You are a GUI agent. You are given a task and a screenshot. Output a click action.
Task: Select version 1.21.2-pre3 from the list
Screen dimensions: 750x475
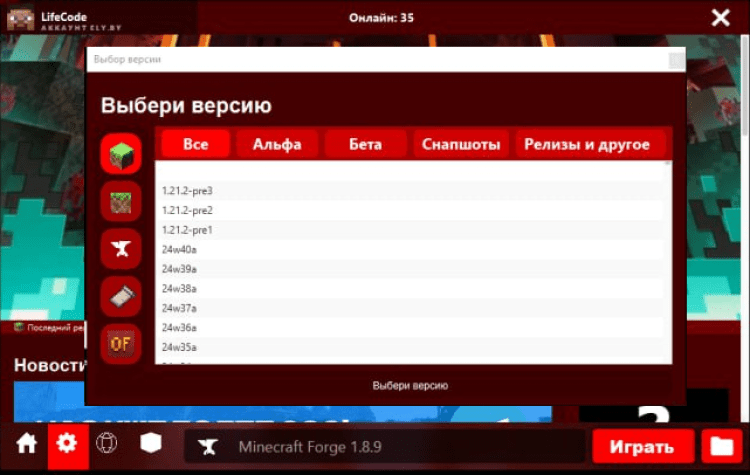click(187, 190)
